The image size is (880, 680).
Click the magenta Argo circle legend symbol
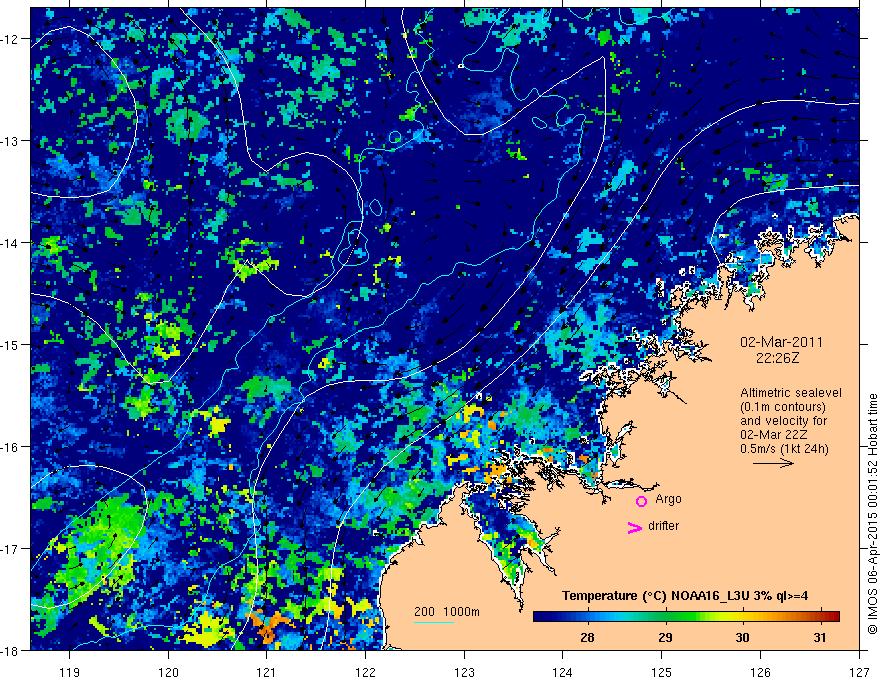[x=641, y=501]
